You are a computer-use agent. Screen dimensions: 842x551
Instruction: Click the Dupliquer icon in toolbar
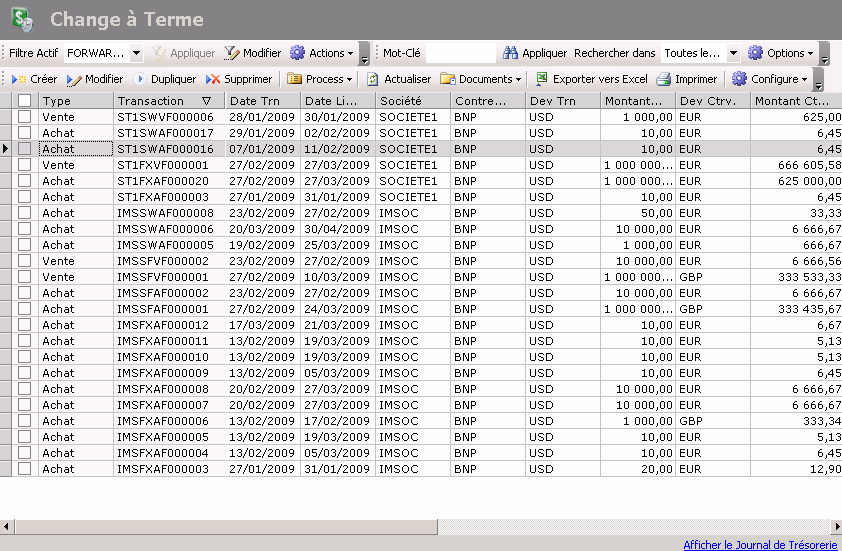[x=140, y=79]
